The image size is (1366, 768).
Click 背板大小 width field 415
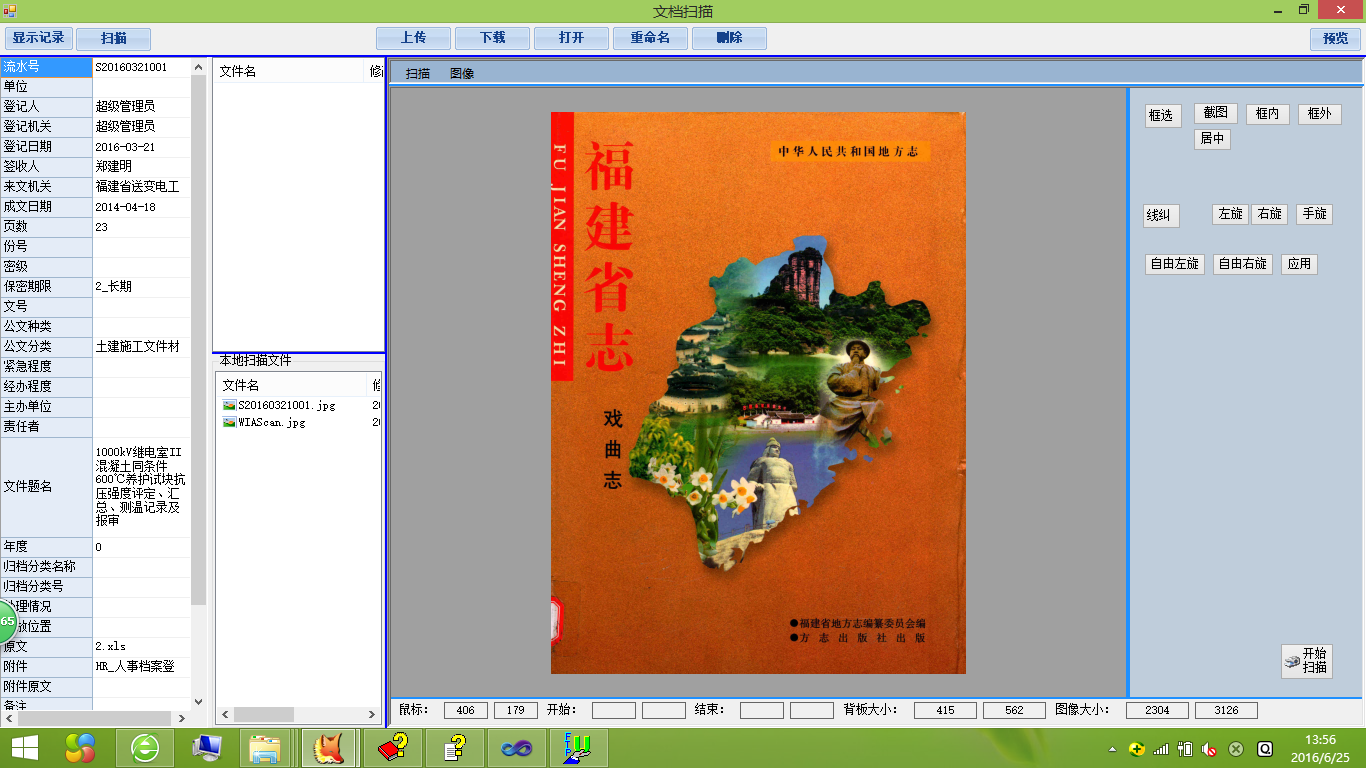[945, 710]
